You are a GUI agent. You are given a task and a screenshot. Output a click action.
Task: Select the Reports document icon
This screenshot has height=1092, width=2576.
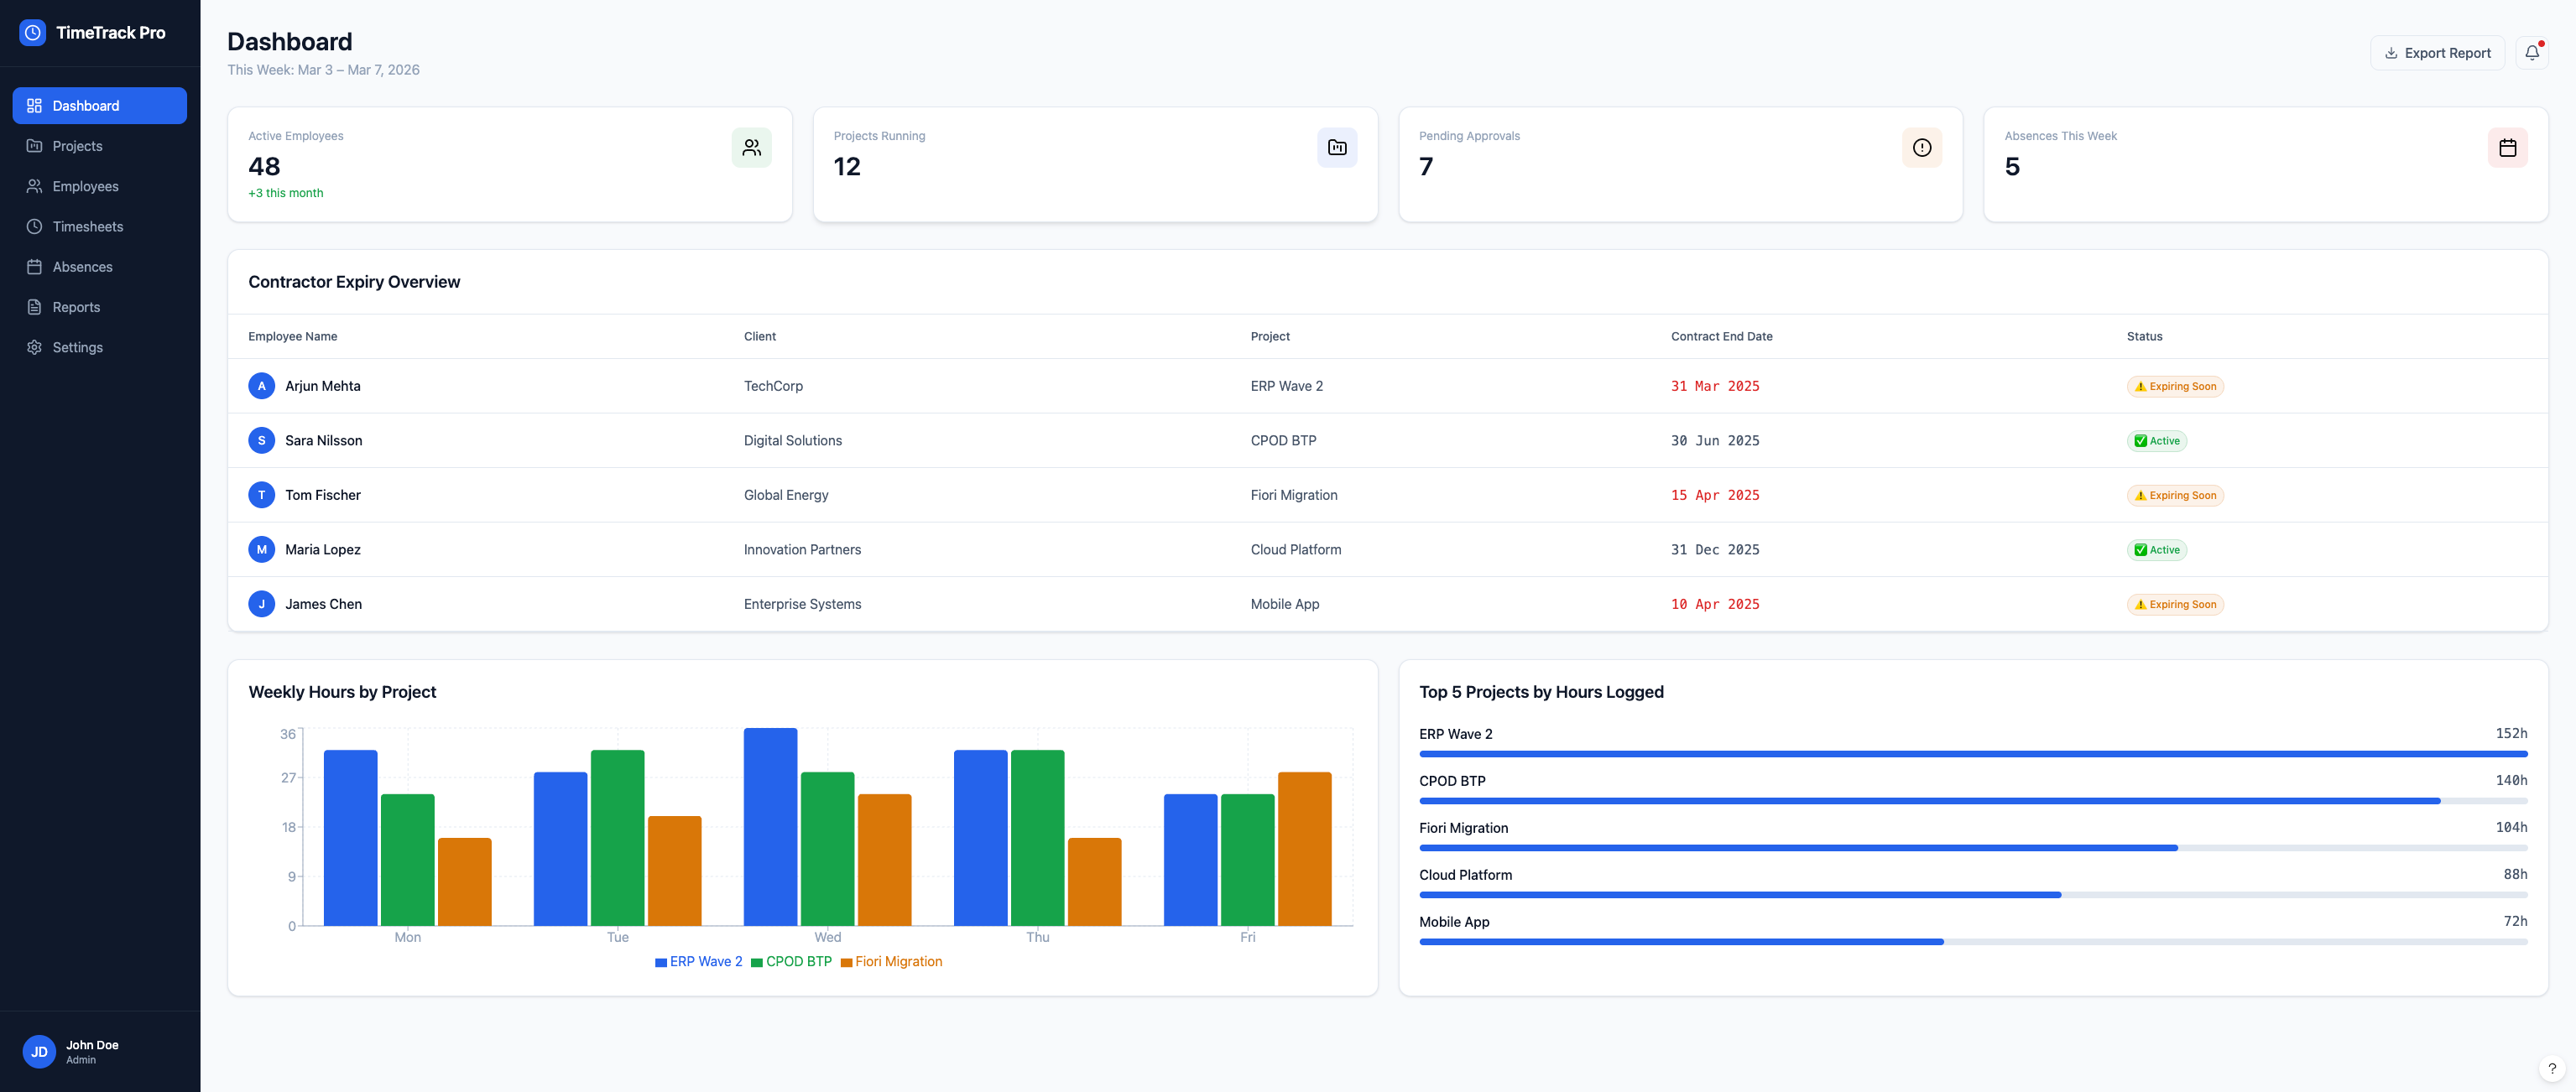click(x=33, y=307)
